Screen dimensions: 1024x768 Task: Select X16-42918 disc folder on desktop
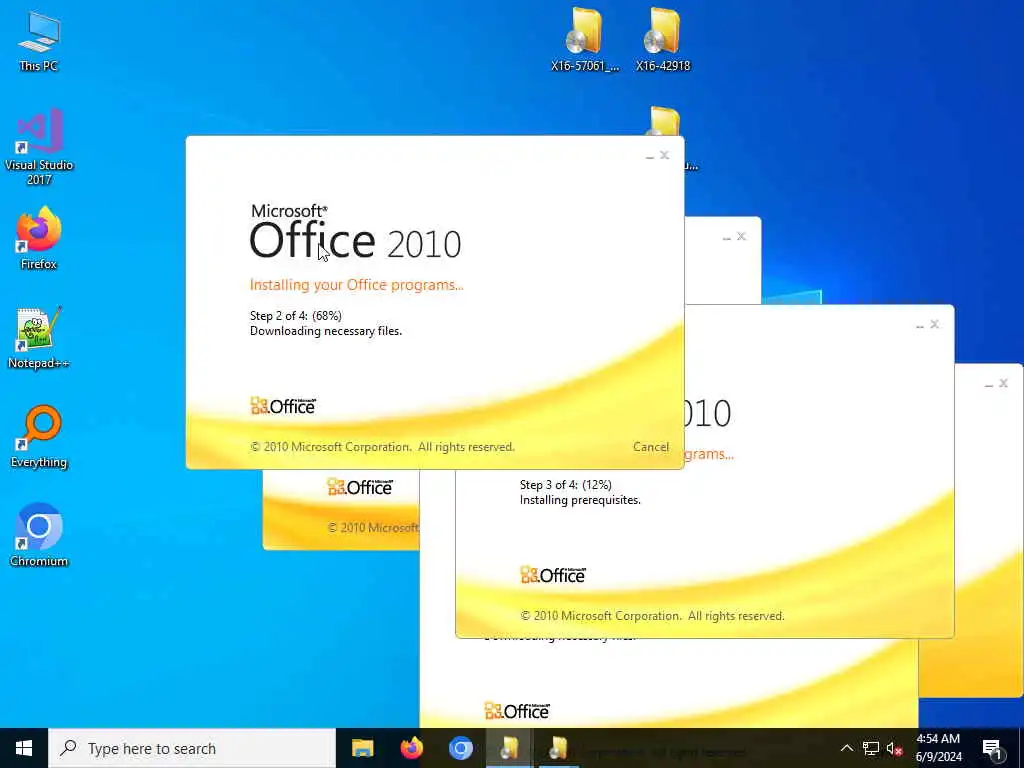(663, 39)
